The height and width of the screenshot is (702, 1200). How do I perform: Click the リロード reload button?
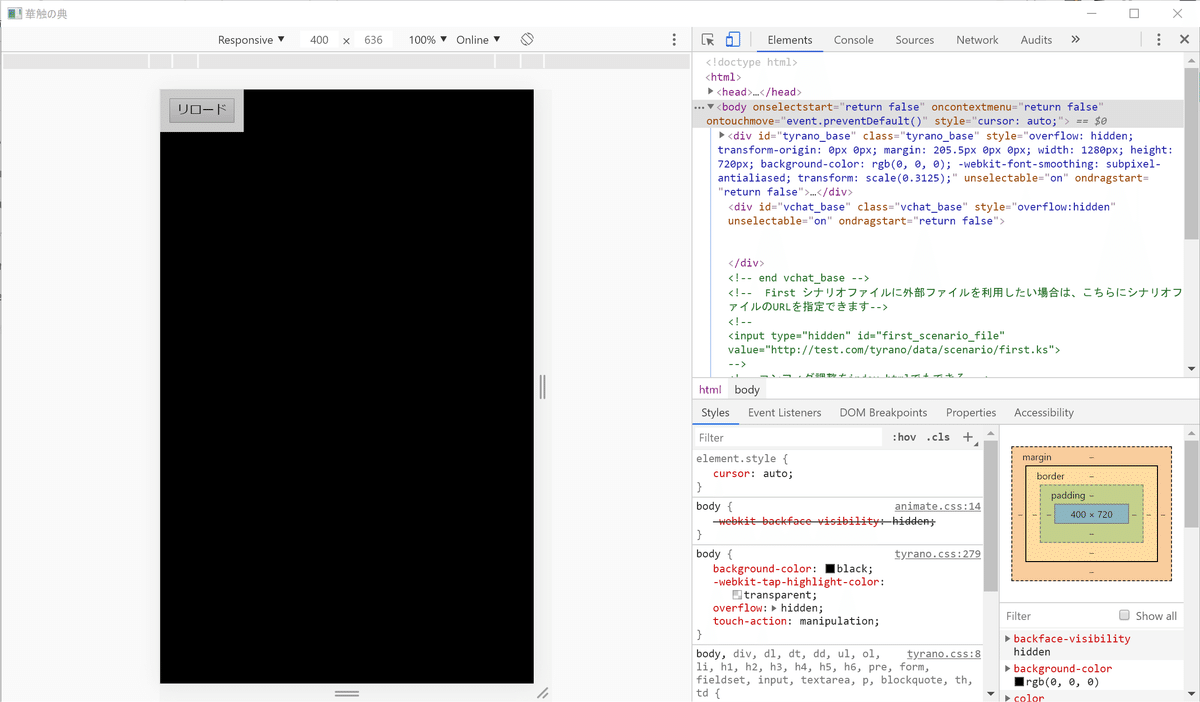pyautogui.click(x=202, y=110)
